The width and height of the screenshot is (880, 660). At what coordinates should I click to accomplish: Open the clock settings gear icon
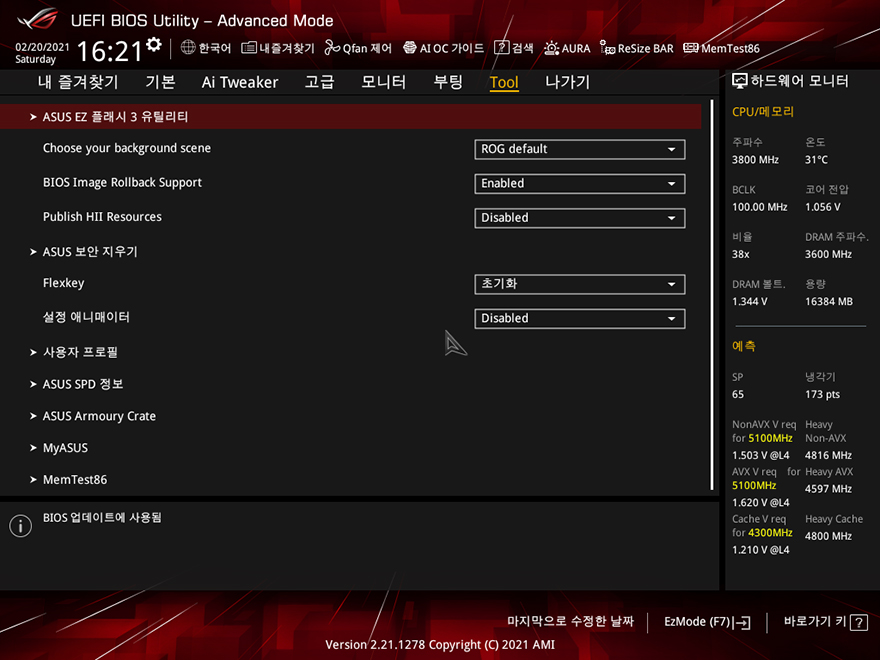[154, 44]
